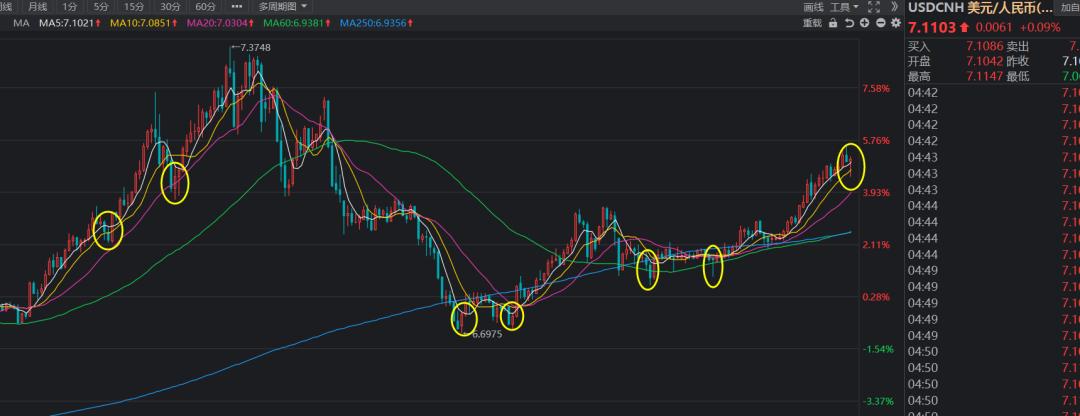Screen dimensions: 1080x416
Task: Click the 7.3748 high price label on chart
Action: (x=256, y=47)
